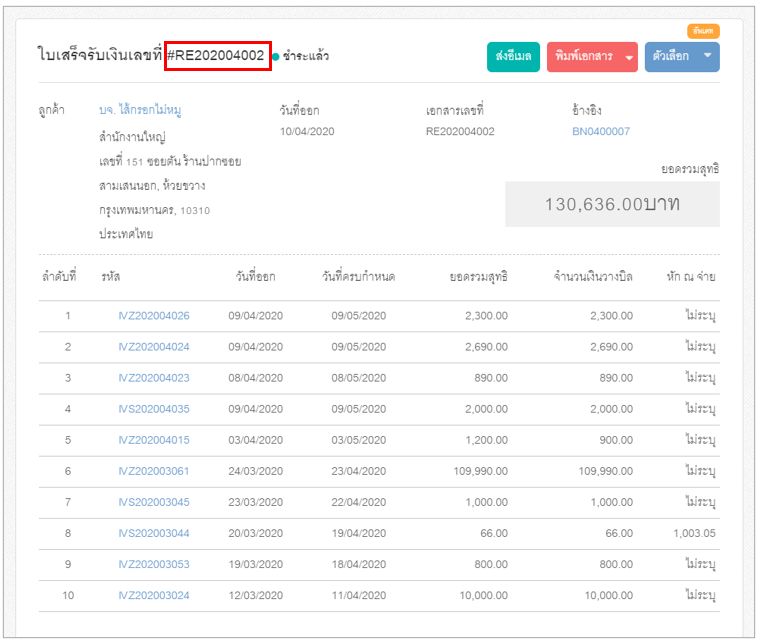Screen dimensions: 763x644
Task: Open invoice IVS202003045
Action: click(154, 502)
